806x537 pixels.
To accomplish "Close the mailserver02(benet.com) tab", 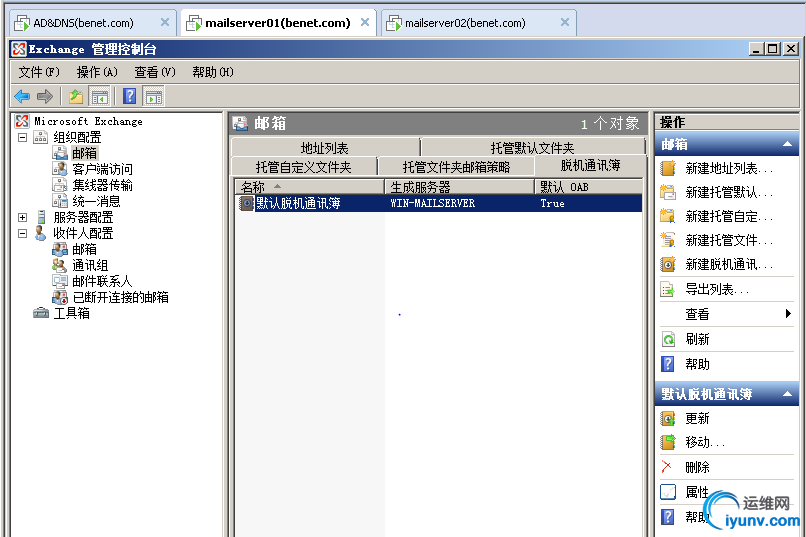I will pyautogui.click(x=565, y=22).
